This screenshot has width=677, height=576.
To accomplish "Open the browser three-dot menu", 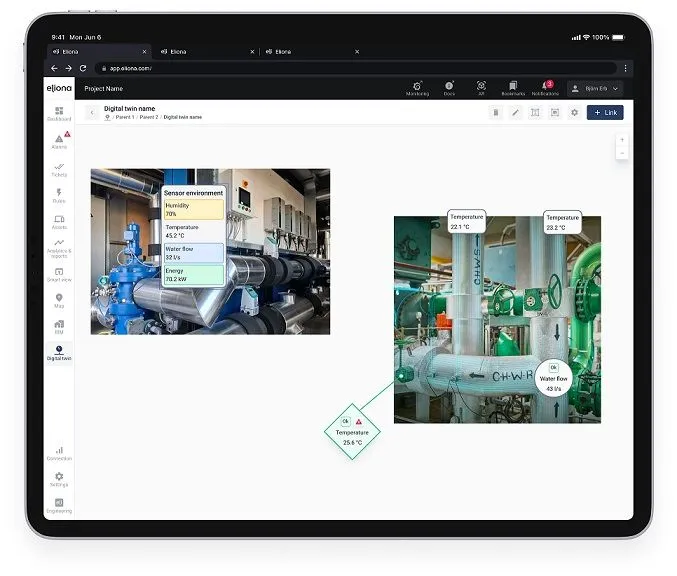I will click(625, 68).
